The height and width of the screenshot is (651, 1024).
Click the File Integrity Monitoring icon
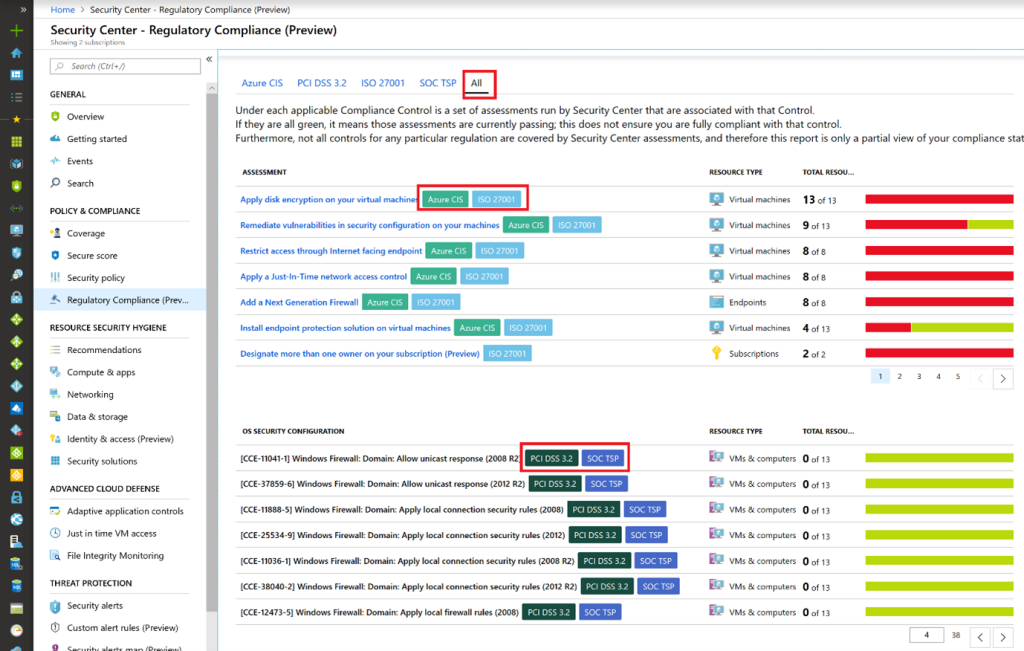click(56, 556)
